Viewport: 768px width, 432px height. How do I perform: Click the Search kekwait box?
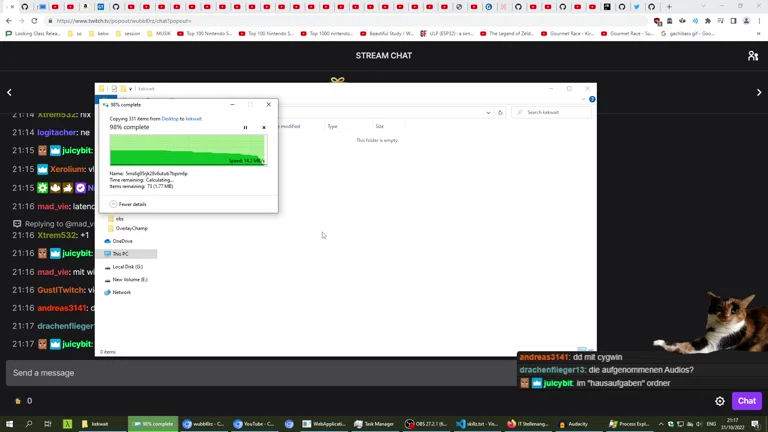click(x=553, y=112)
